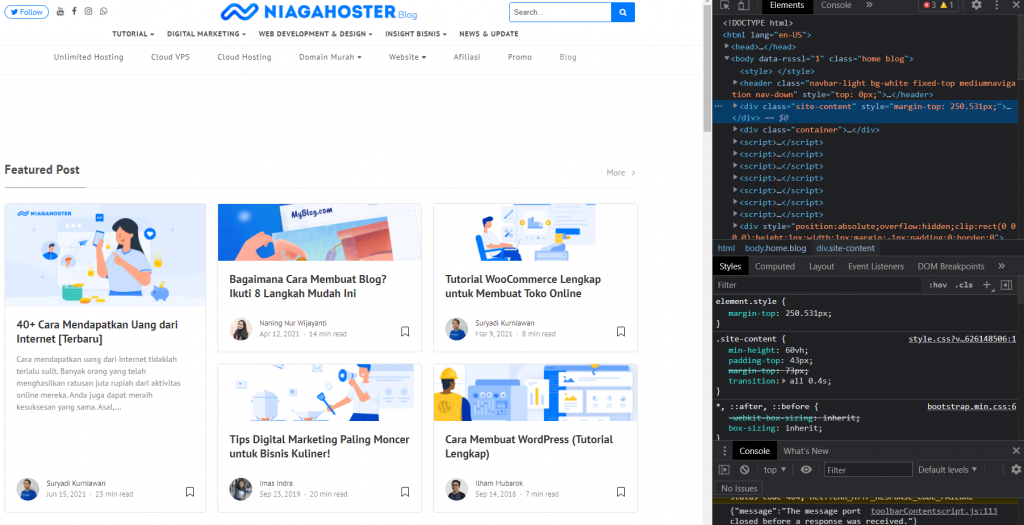Click author avatar of Ilham Mubarok
1024x525 pixels.
456,489
